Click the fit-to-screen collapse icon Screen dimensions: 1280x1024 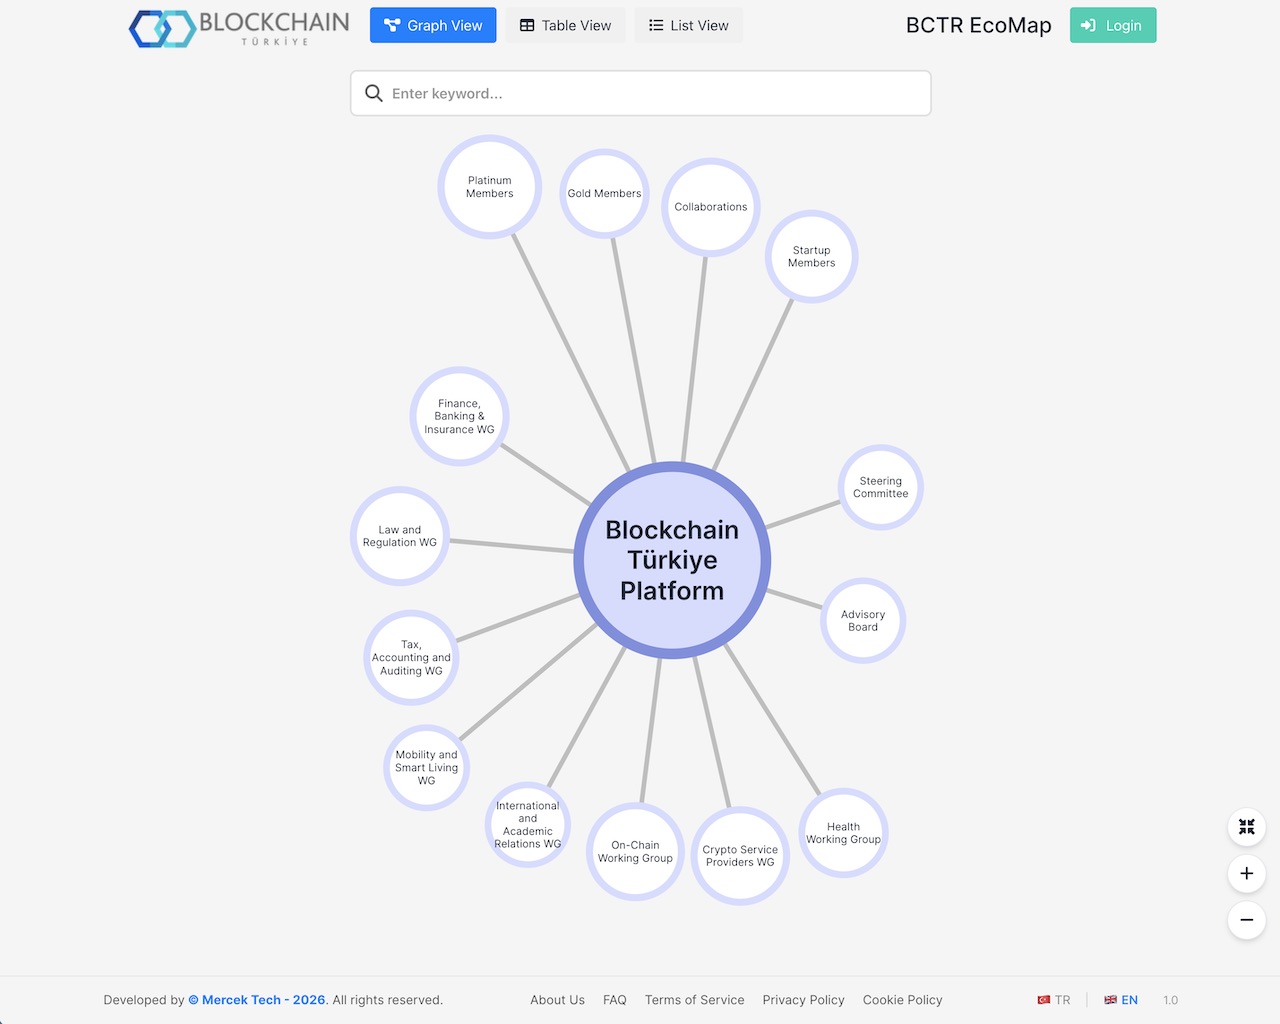(x=1247, y=827)
